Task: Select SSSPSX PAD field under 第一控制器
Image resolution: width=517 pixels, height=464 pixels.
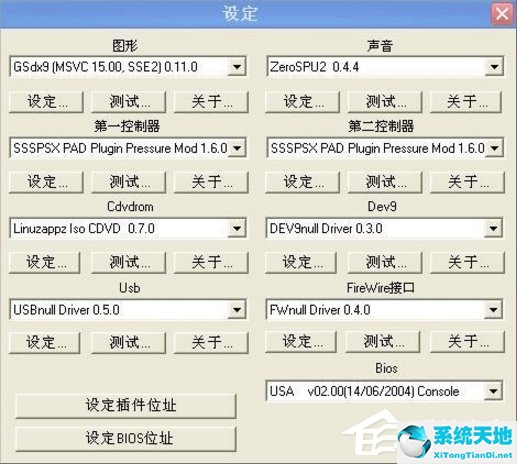Action: [x=128, y=147]
